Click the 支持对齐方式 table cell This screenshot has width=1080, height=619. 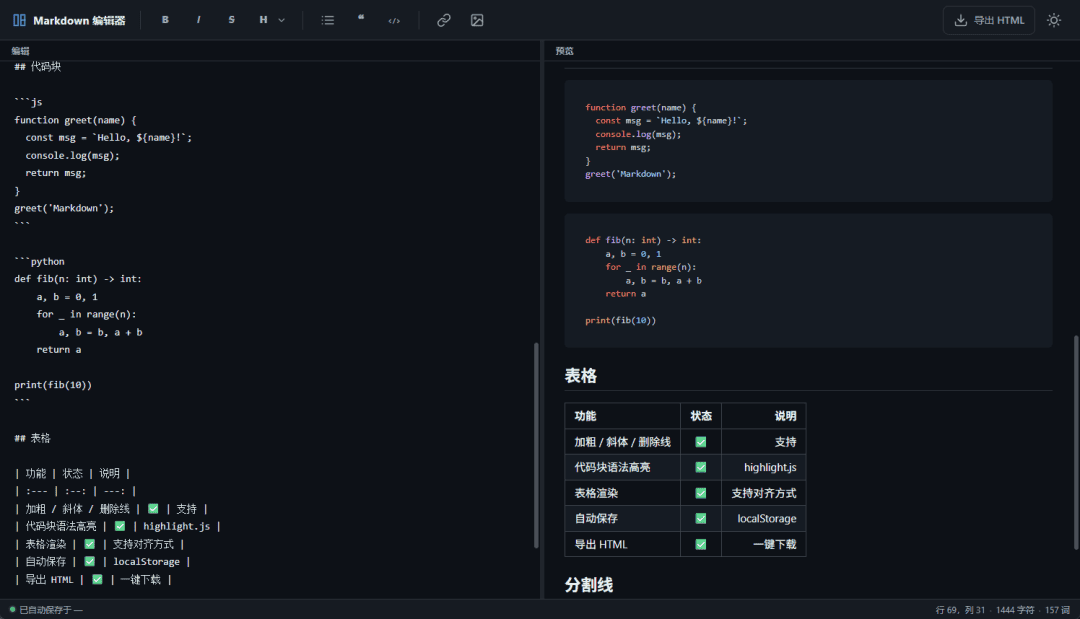pyautogui.click(x=764, y=493)
